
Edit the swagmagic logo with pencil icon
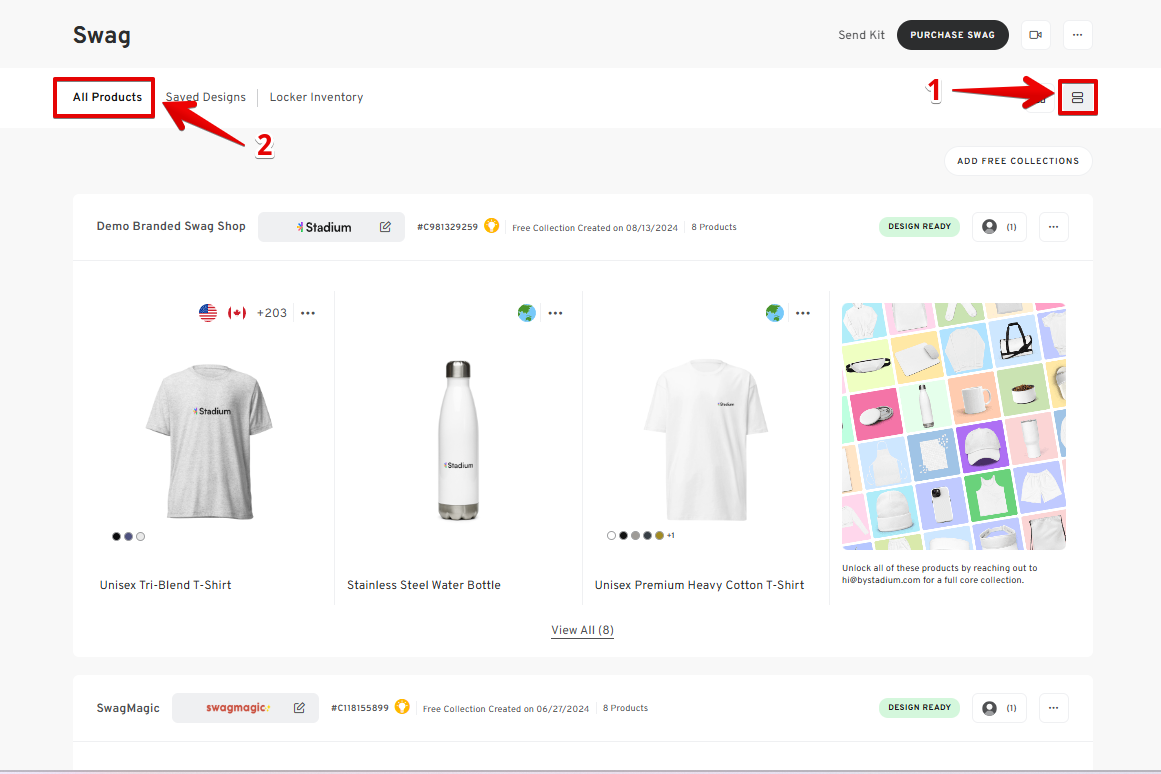click(299, 708)
